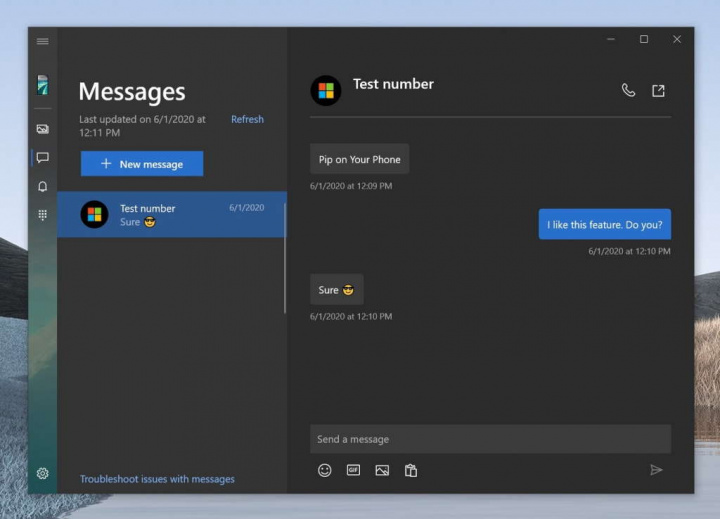Pop out conversation into separate window
The width and height of the screenshot is (720, 519).
coord(658,90)
